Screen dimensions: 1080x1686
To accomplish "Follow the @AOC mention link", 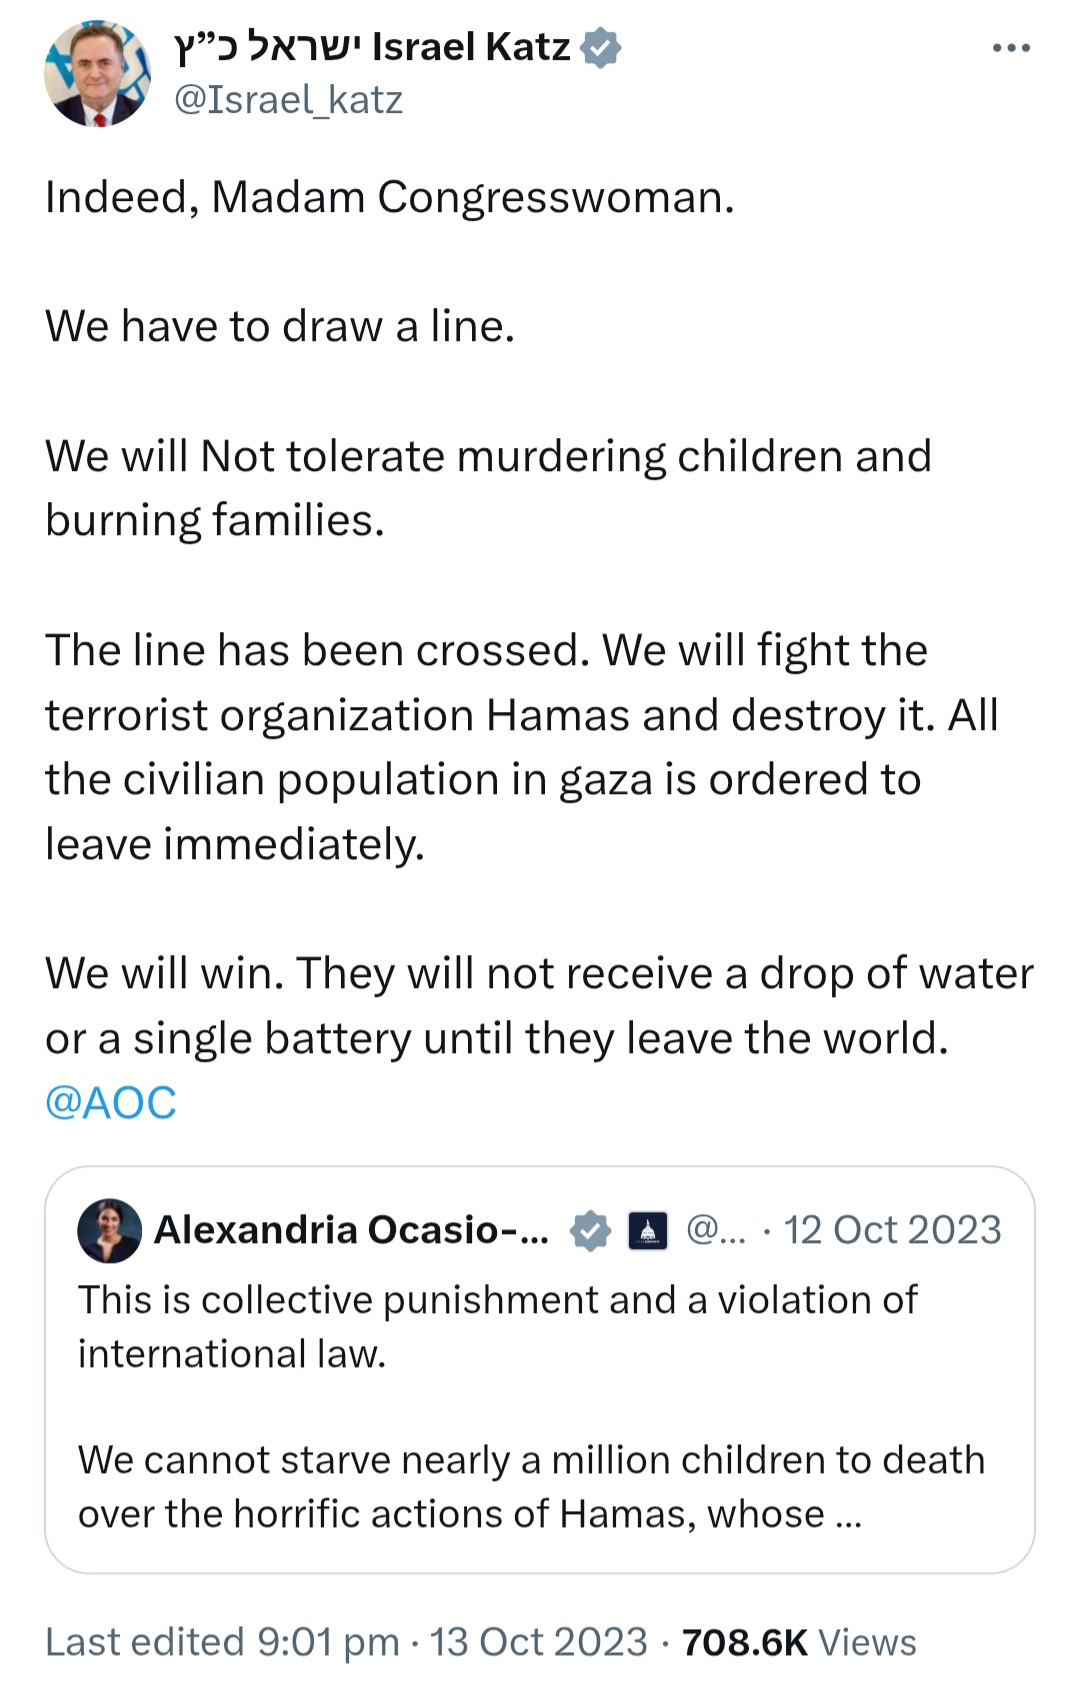I will [111, 1103].
